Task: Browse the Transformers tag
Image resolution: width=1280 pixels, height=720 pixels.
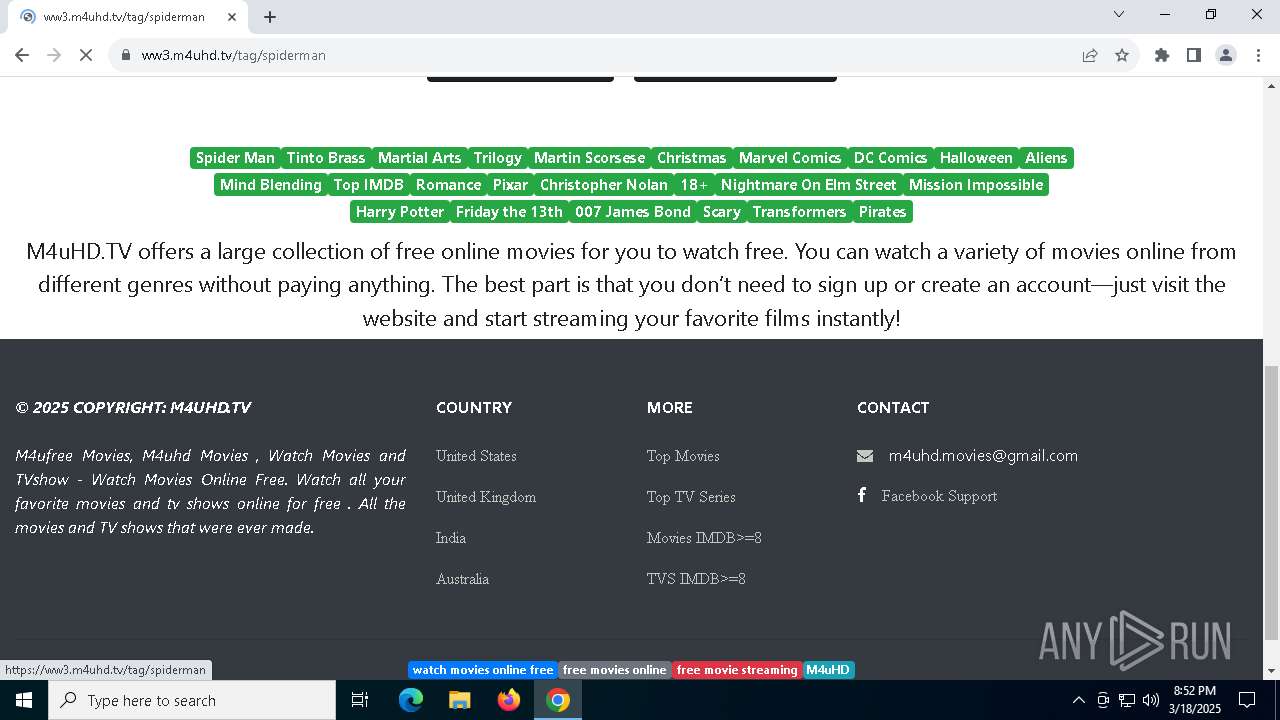Action: coord(800,212)
